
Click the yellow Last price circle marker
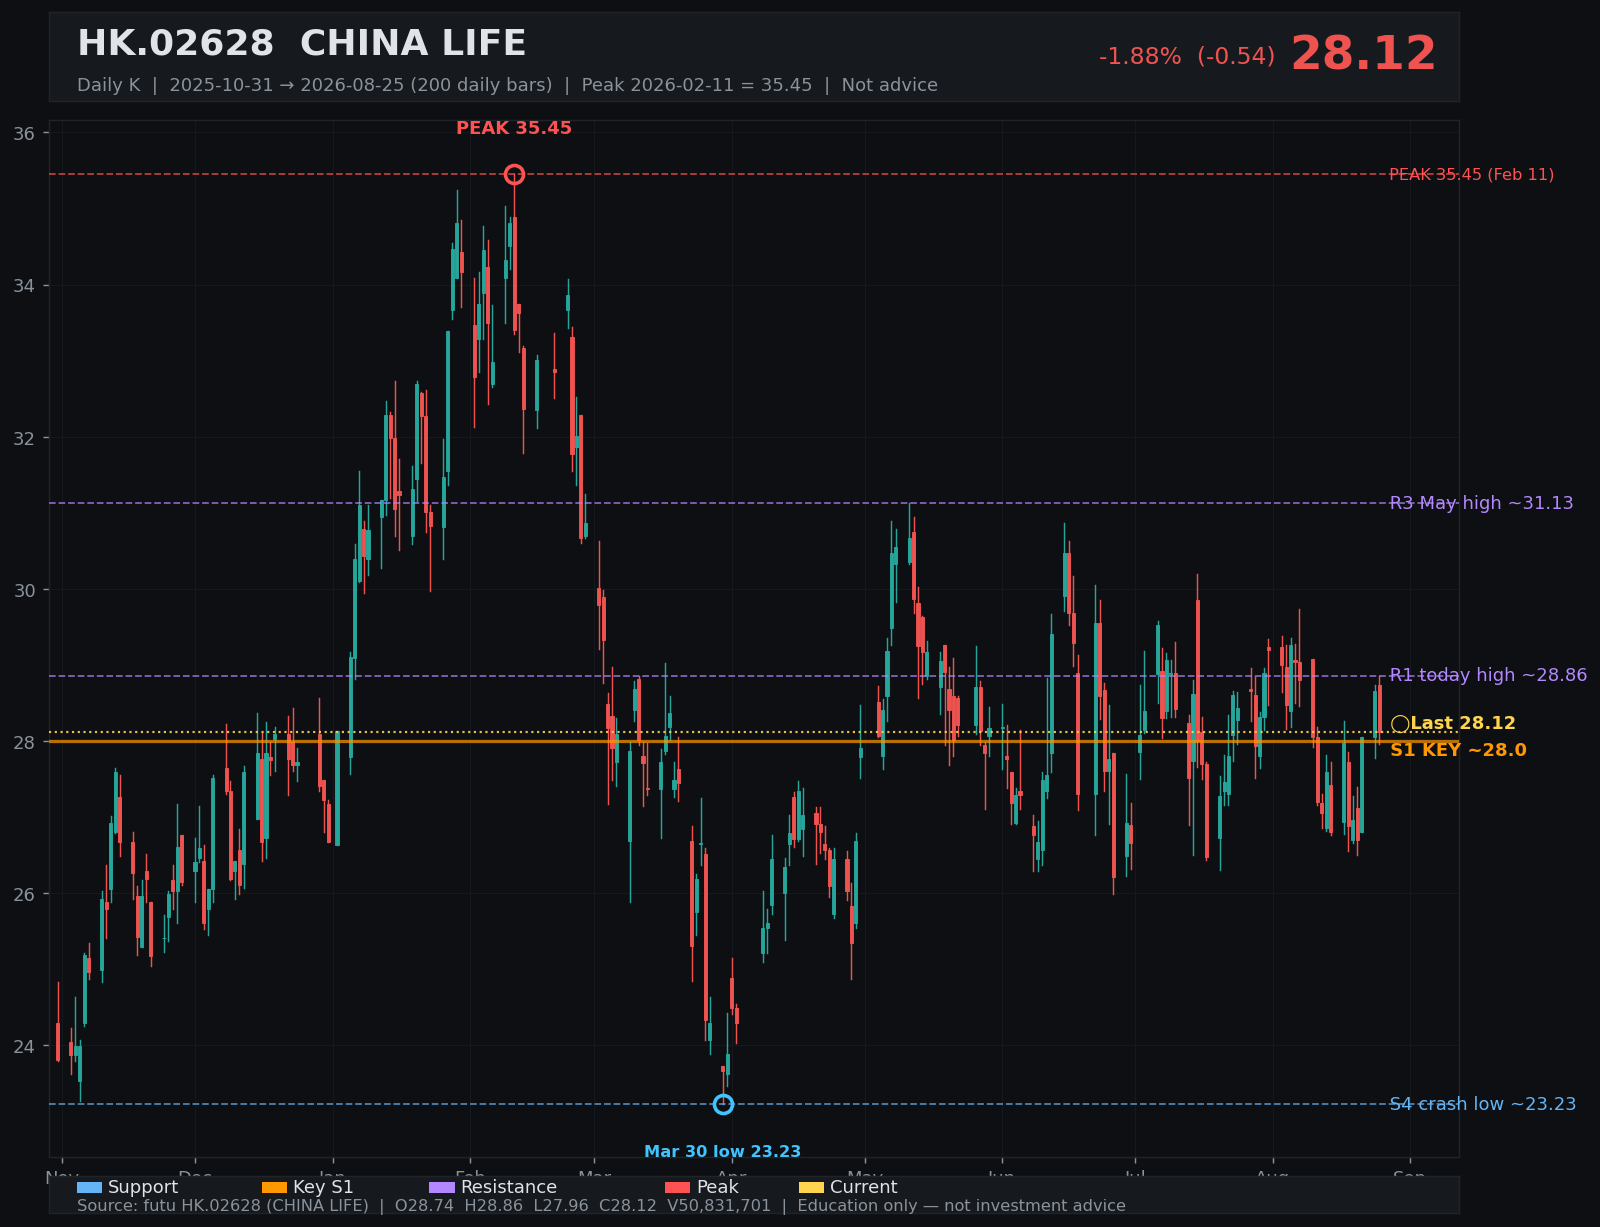[x=1400, y=724]
